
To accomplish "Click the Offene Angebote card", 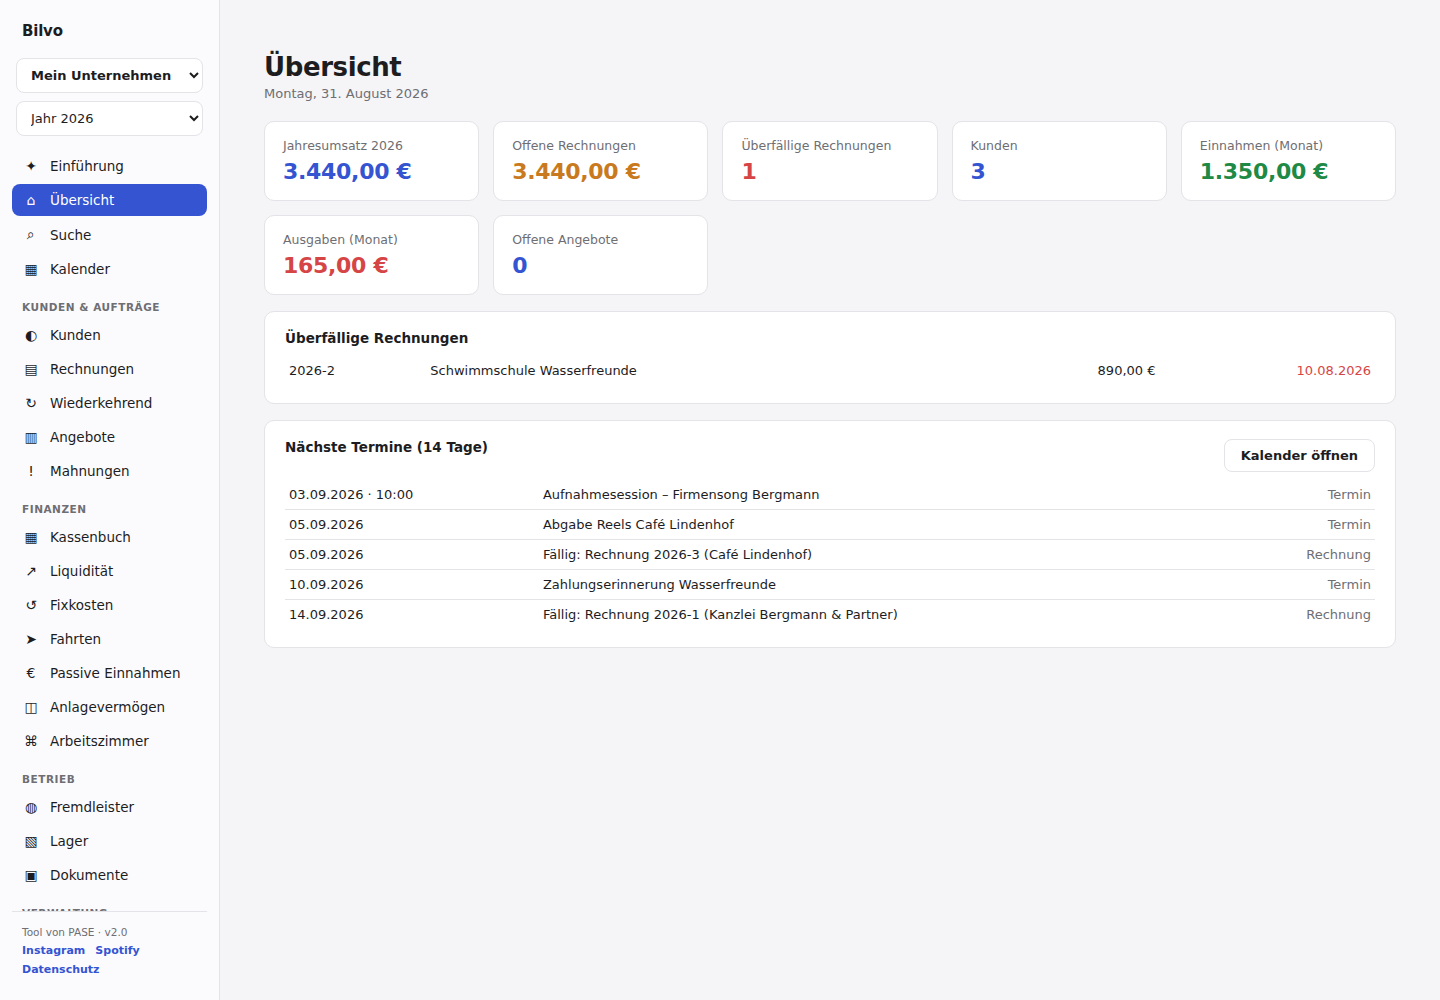I will coord(600,255).
